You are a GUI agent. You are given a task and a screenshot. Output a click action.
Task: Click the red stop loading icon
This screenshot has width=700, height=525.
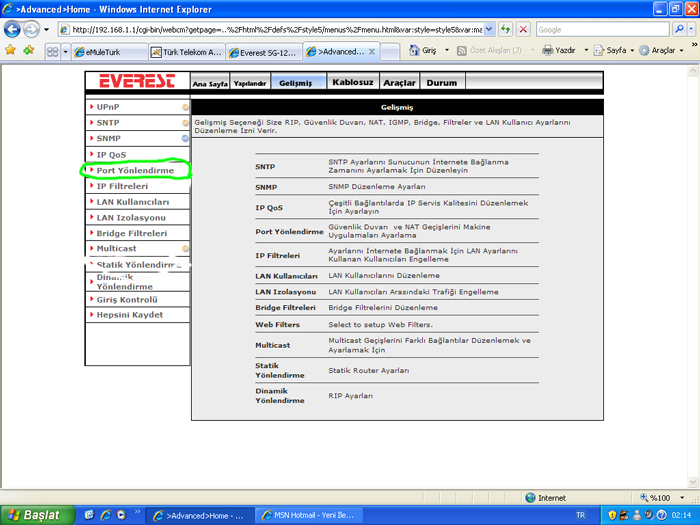pos(523,29)
